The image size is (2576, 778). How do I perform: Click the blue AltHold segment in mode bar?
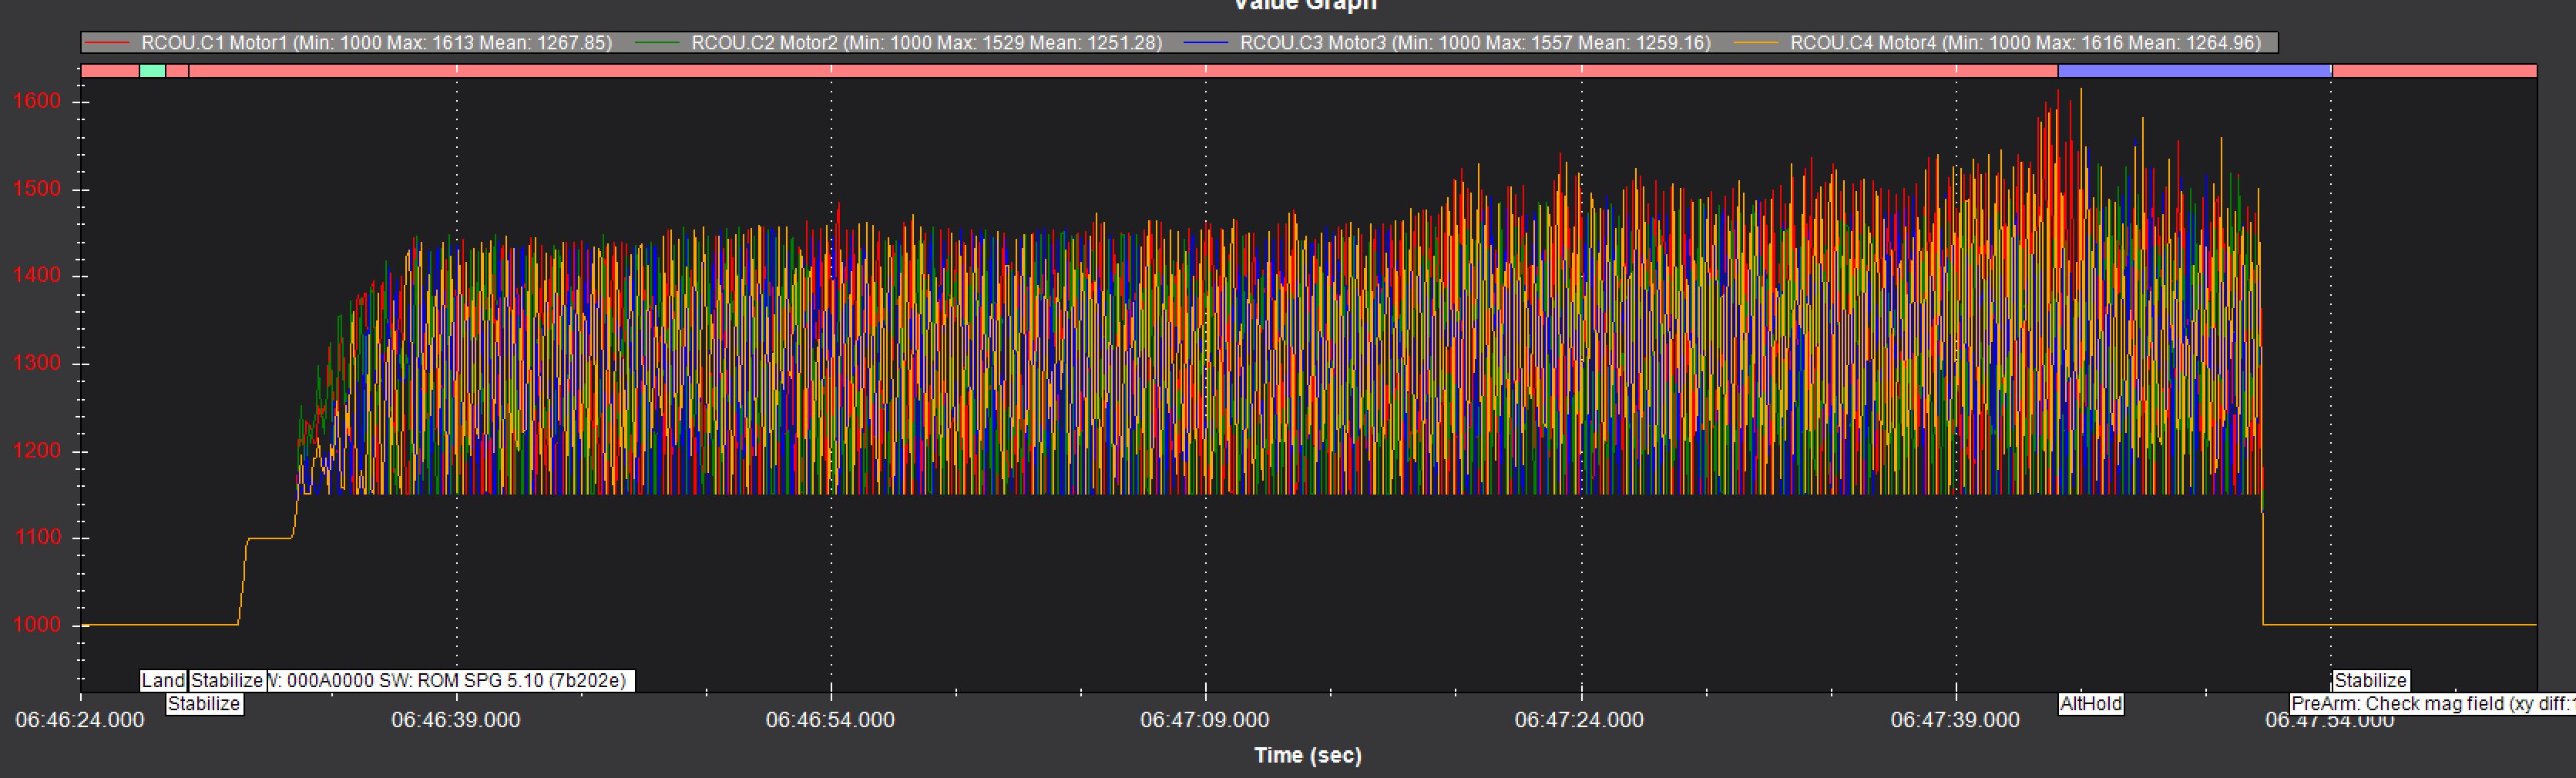click(2195, 71)
